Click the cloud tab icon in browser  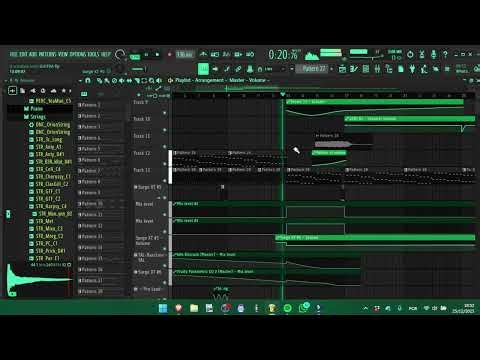[x=53, y=91]
